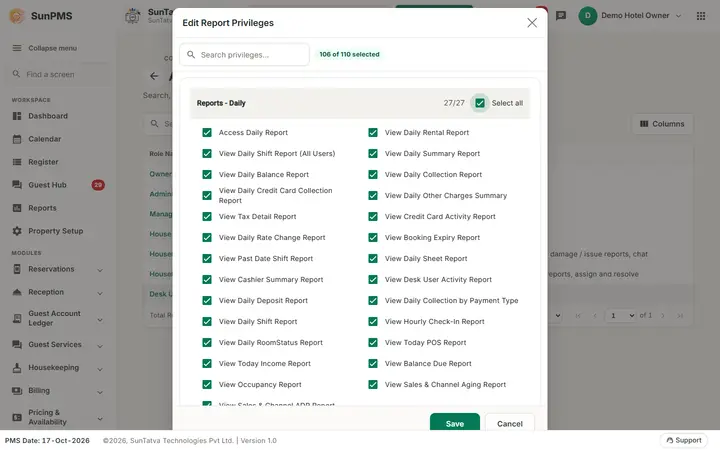Open the apps grid icon
The width and height of the screenshot is (720, 450).
tap(701, 16)
